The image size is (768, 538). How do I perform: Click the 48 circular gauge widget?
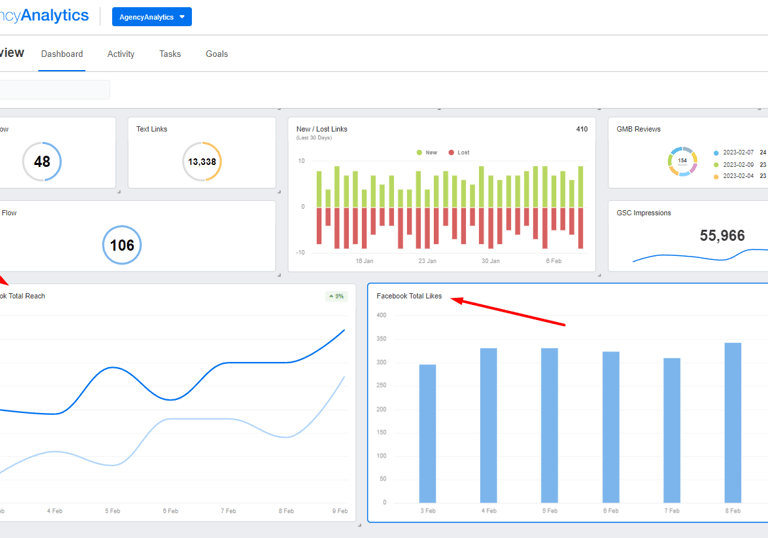(x=42, y=162)
